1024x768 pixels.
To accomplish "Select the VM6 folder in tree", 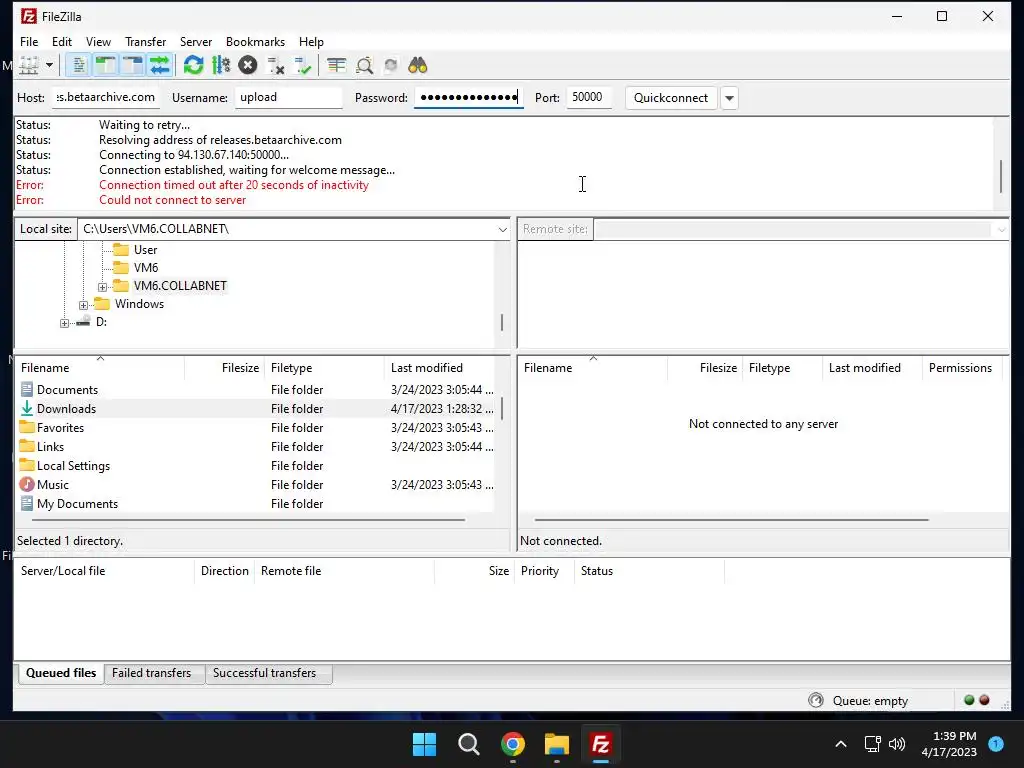I will pos(146,268).
